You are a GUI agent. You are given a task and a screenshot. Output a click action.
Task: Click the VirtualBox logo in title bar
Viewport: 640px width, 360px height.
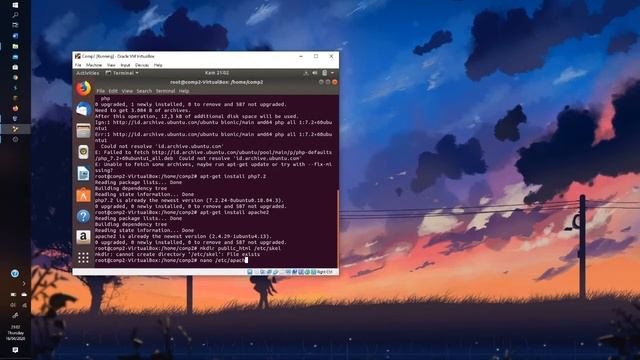pos(78,56)
